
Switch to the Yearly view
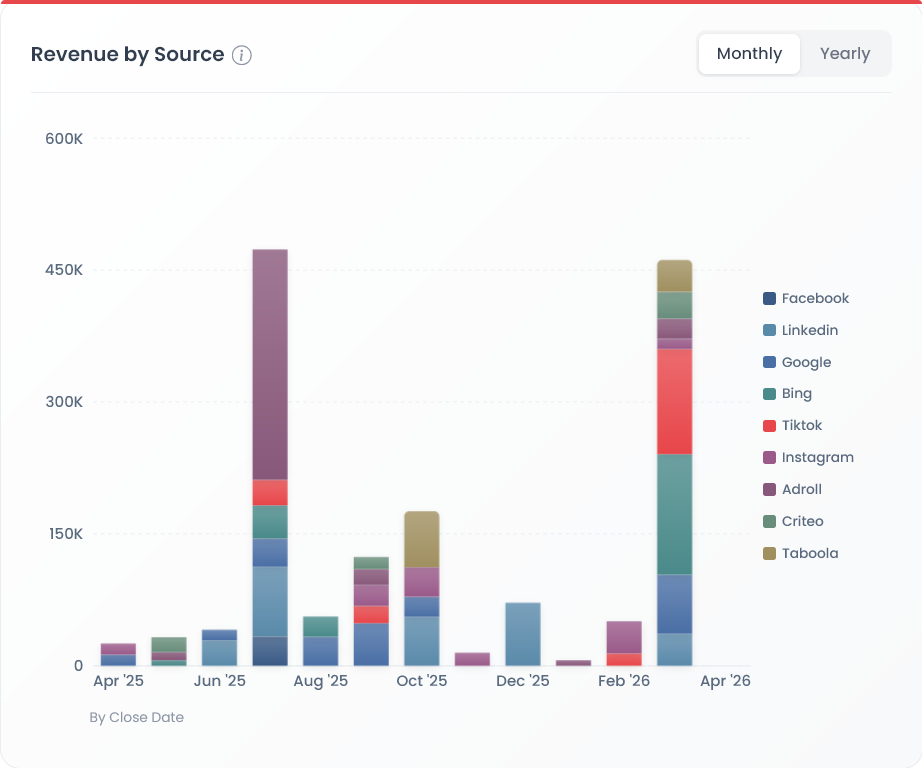(x=845, y=53)
